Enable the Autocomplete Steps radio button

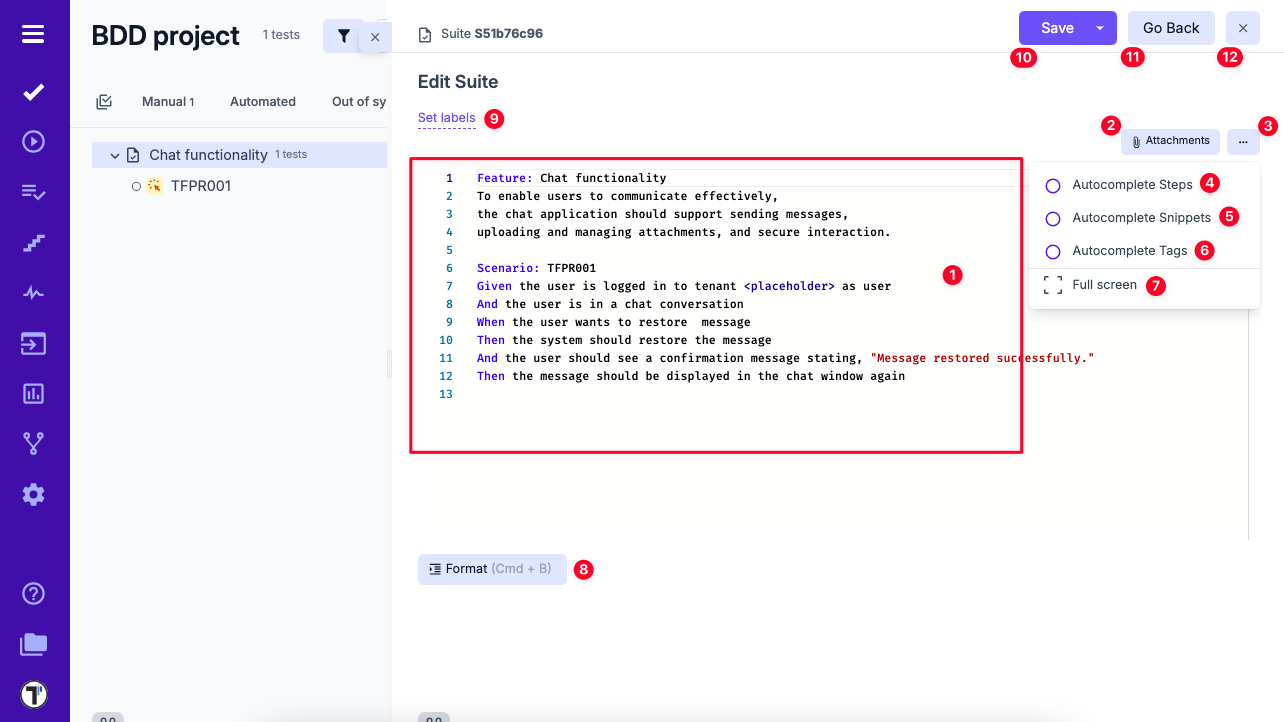pyautogui.click(x=1052, y=184)
